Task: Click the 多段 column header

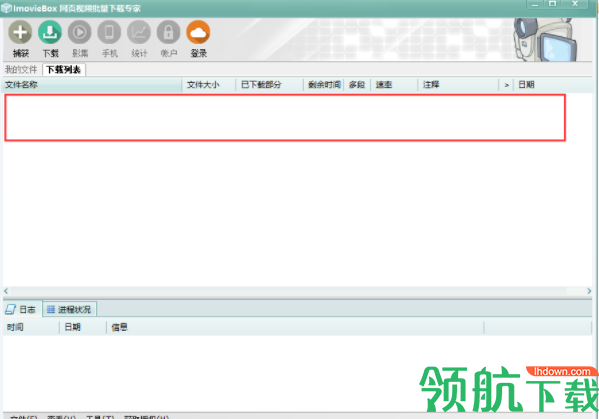Action: pyautogui.click(x=357, y=85)
